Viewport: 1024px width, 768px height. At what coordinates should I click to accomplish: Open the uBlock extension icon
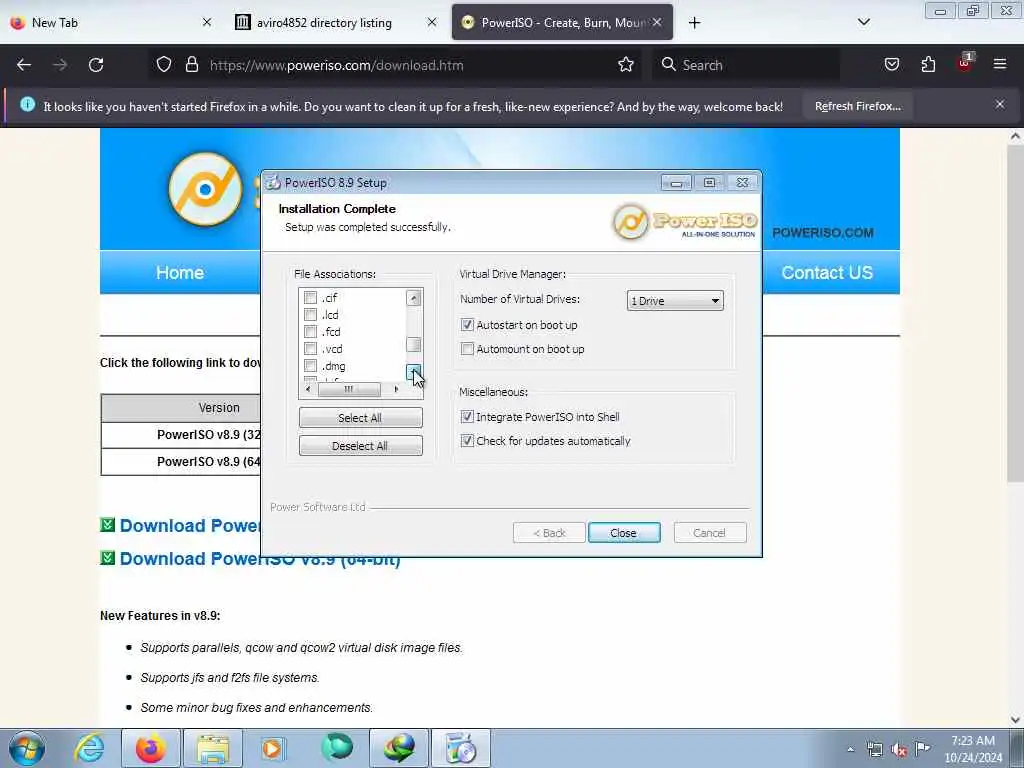coord(965,63)
